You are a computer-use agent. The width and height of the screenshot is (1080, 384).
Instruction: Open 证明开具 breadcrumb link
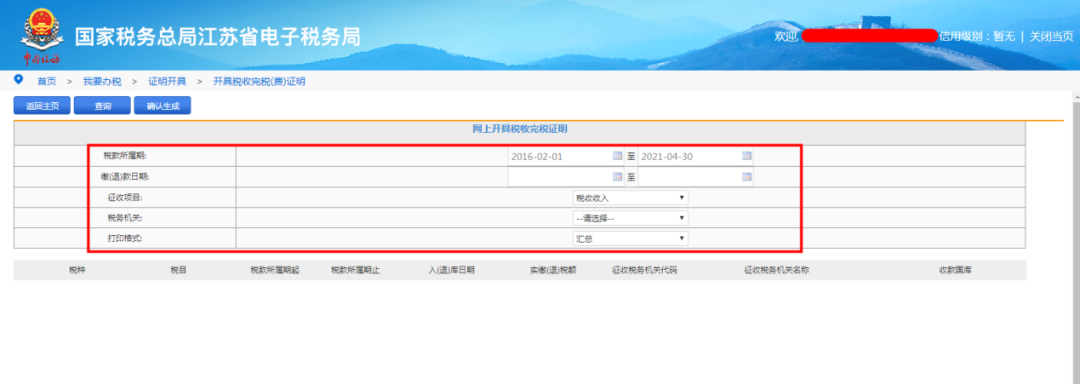coord(167,81)
